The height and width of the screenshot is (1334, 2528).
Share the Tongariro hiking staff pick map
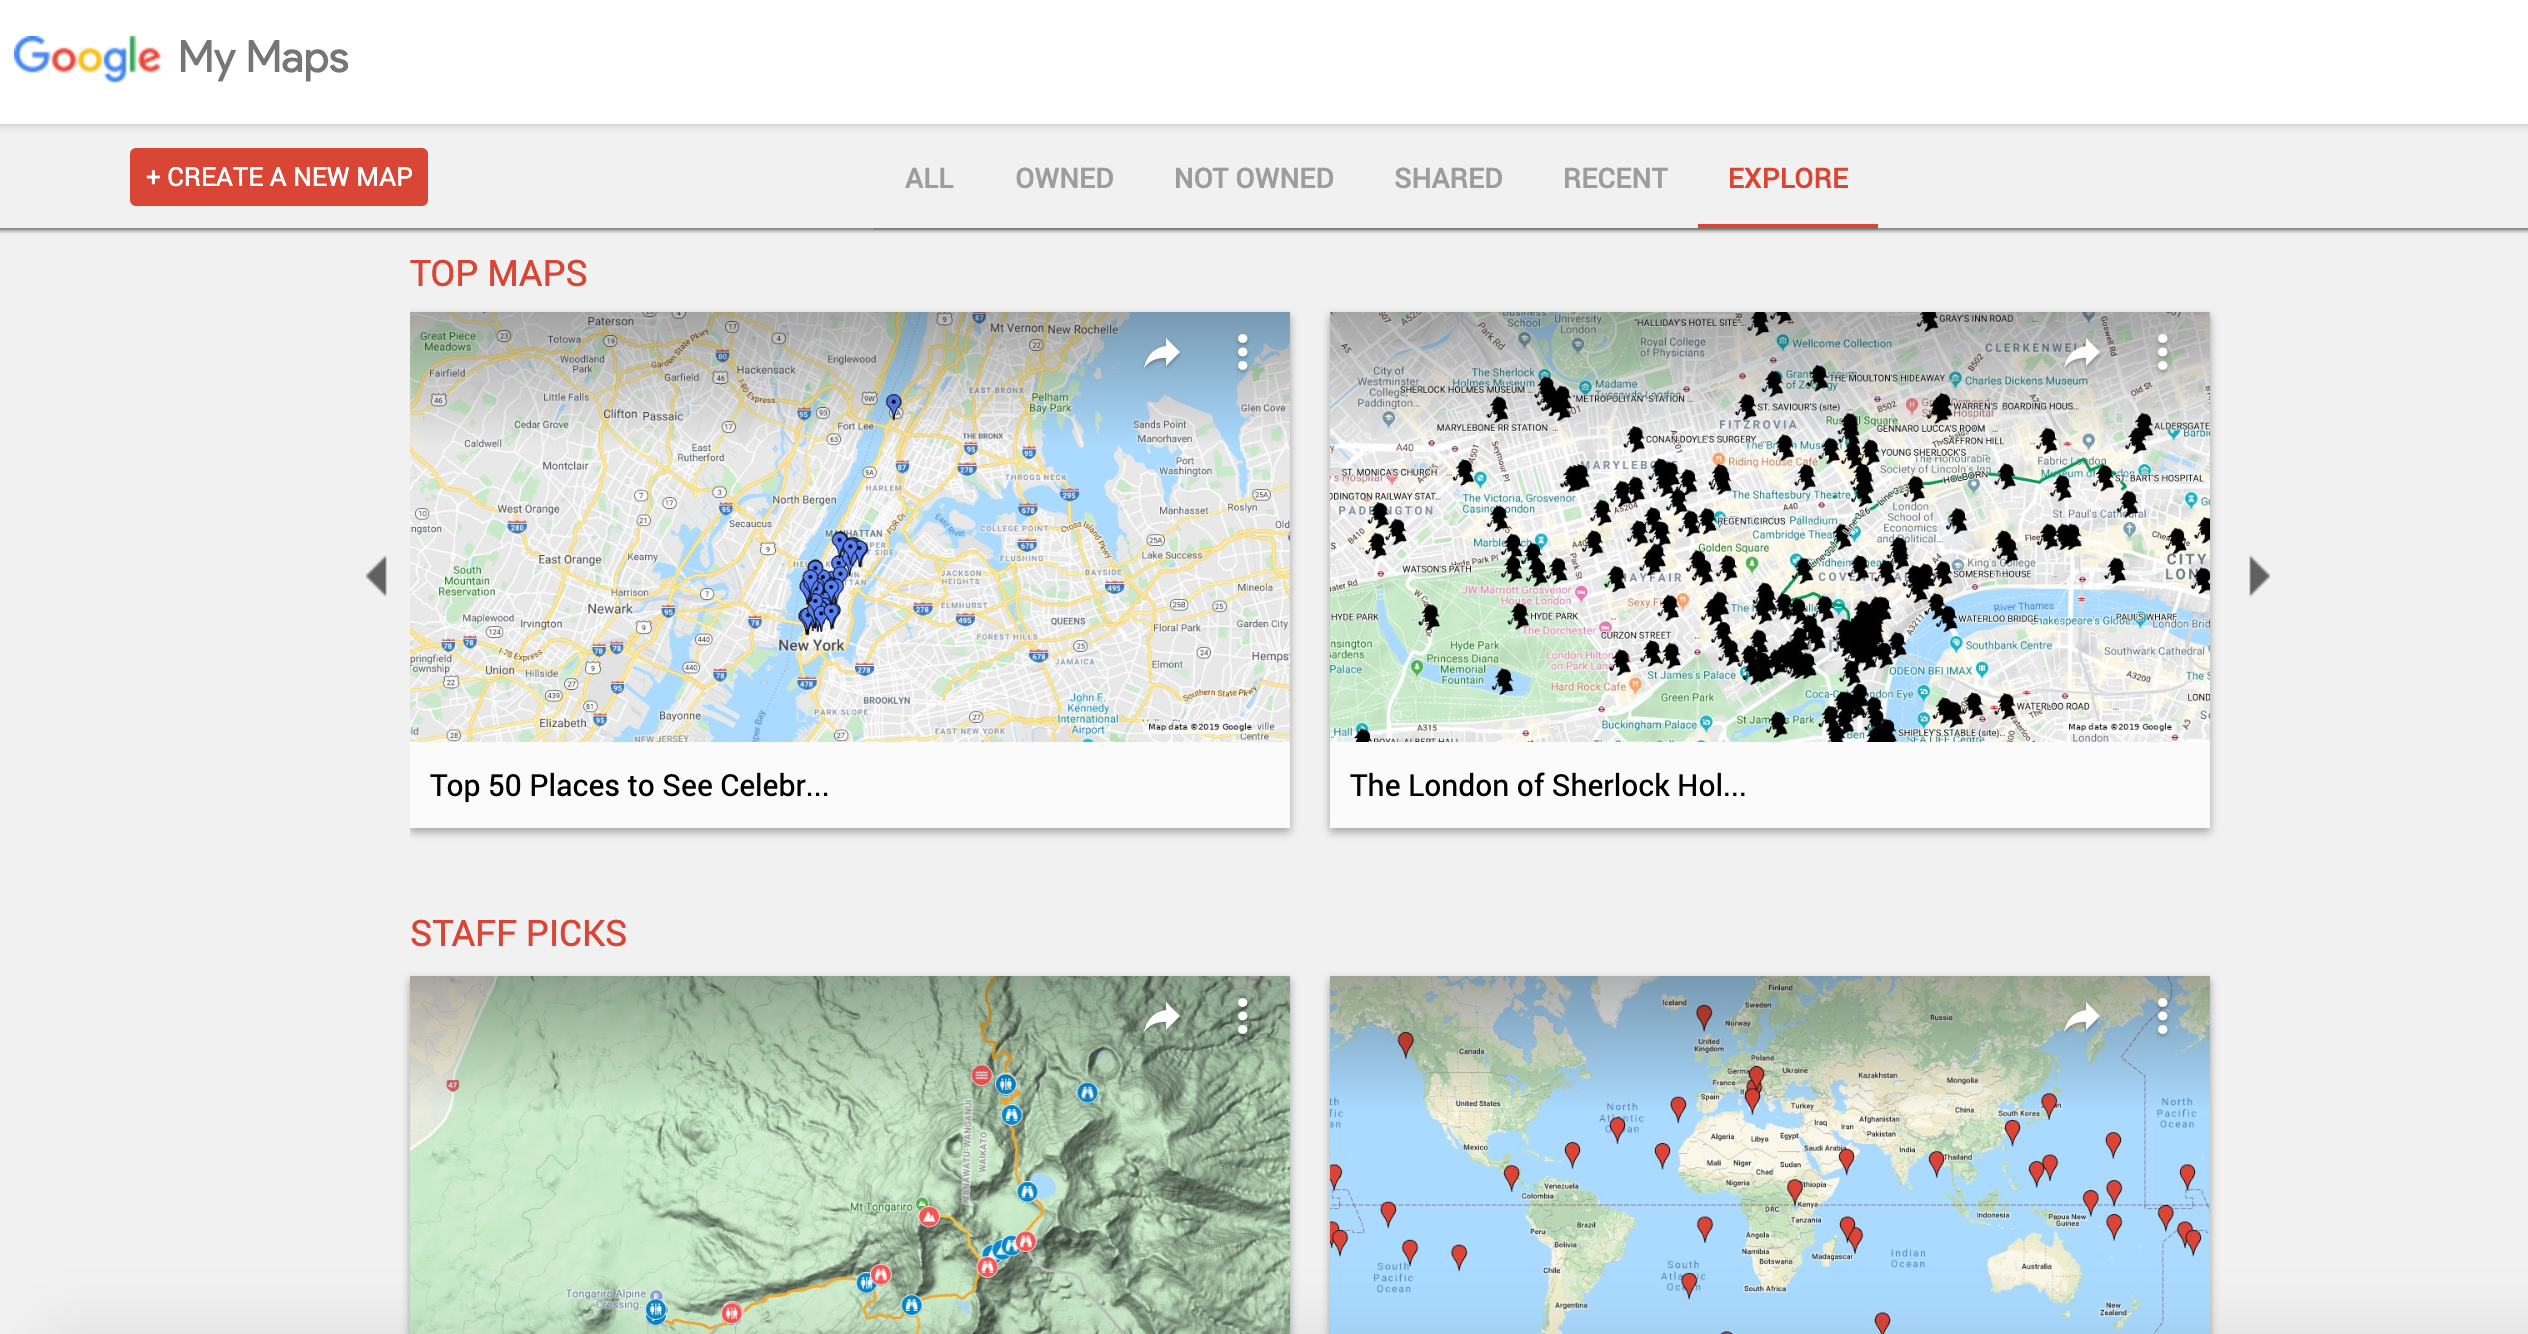coord(1162,1017)
